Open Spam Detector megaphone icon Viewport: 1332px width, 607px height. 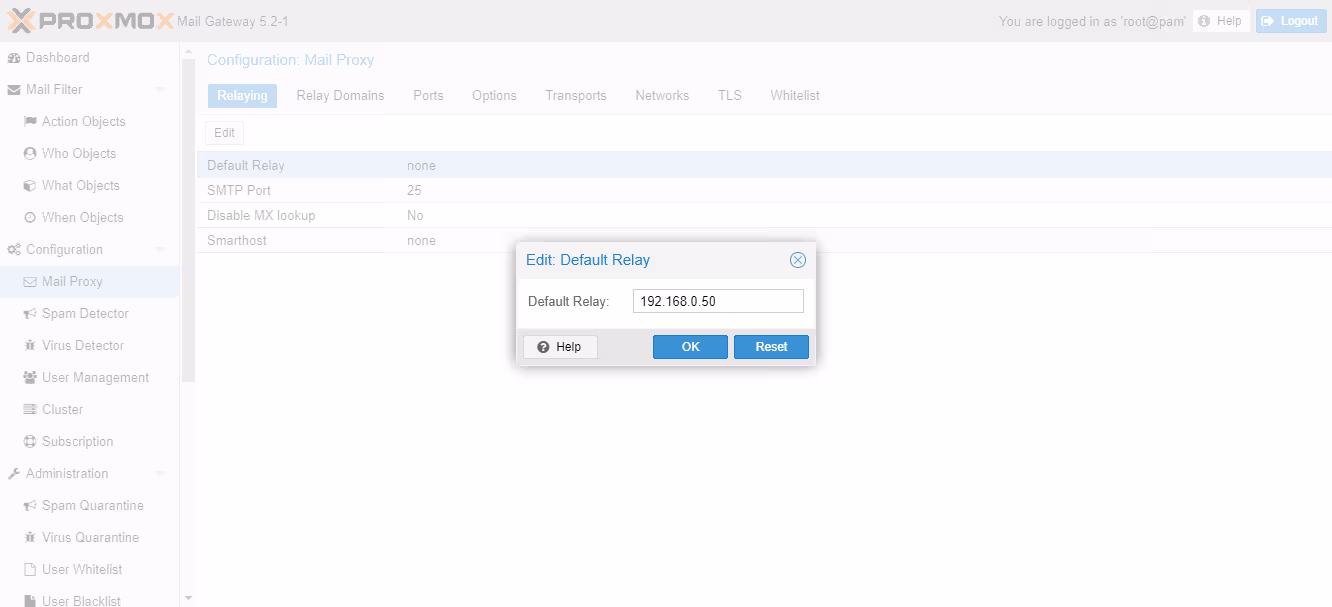click(30, 314)
